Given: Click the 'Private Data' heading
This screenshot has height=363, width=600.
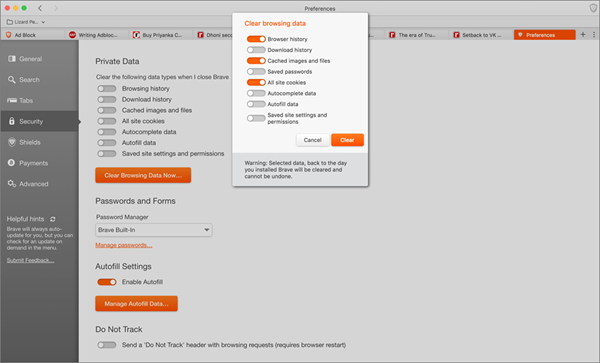Looking at the screenshot, I should click(x=117, y=61).
